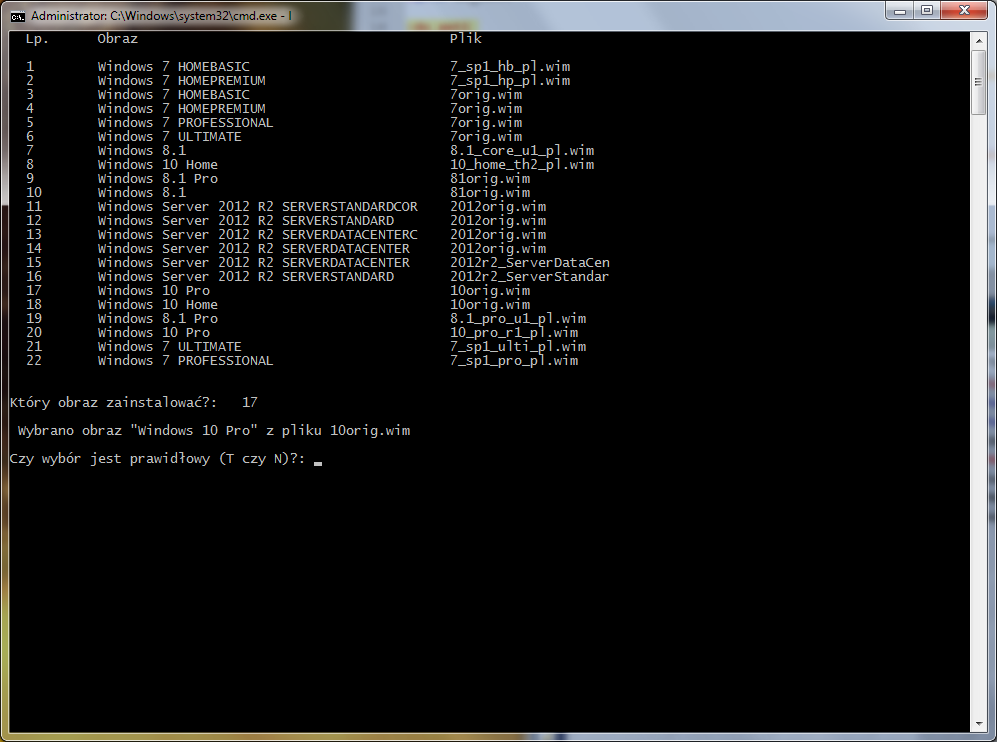
Task: Click the prompt 'Który obraz zainstalować?:'
Action: [113, 402]
